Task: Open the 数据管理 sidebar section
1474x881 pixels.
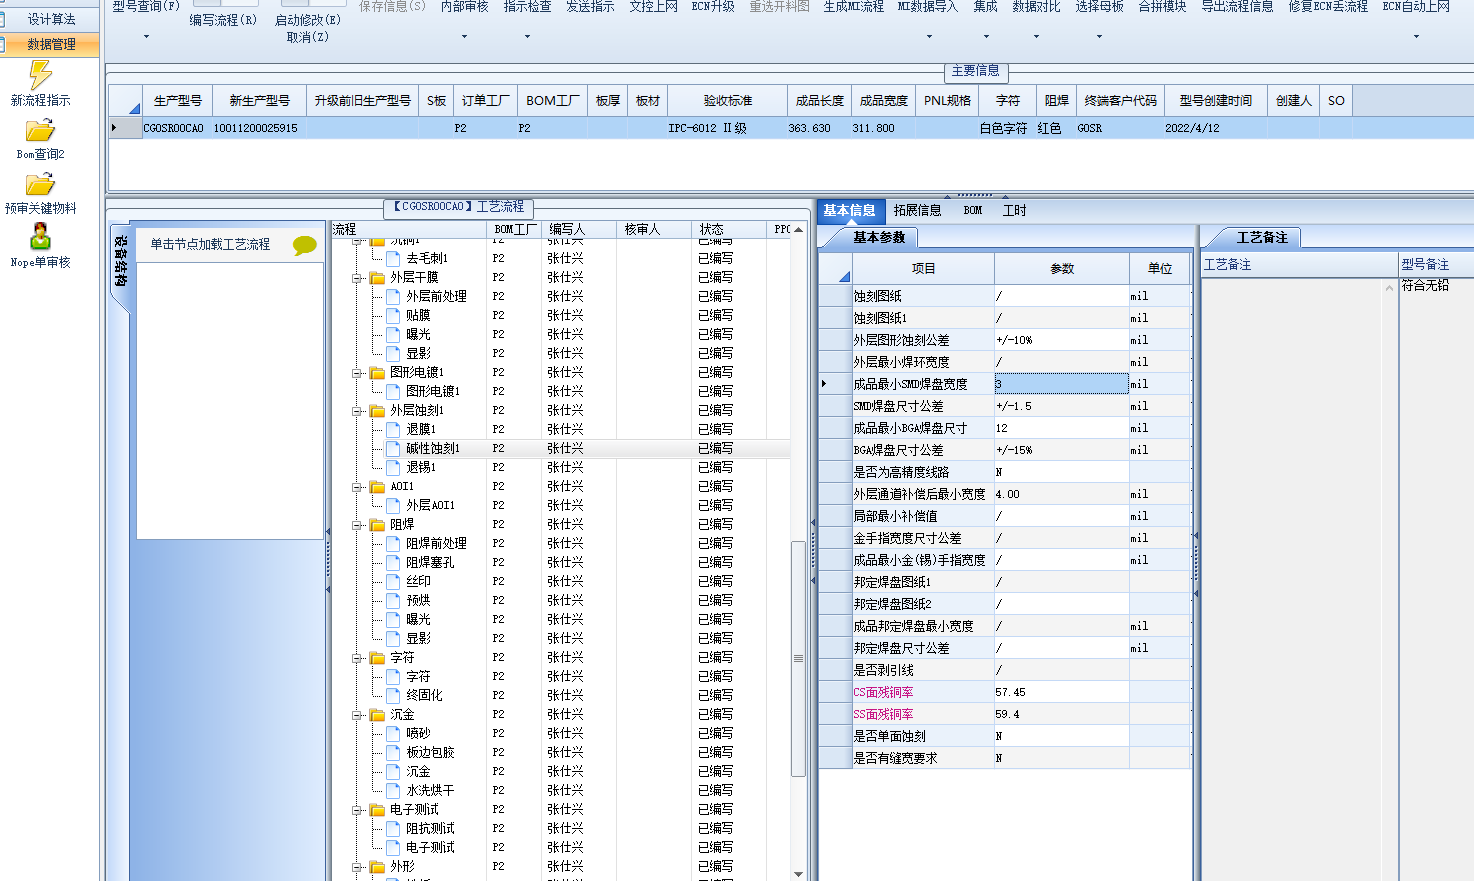Action: (51, 44)
